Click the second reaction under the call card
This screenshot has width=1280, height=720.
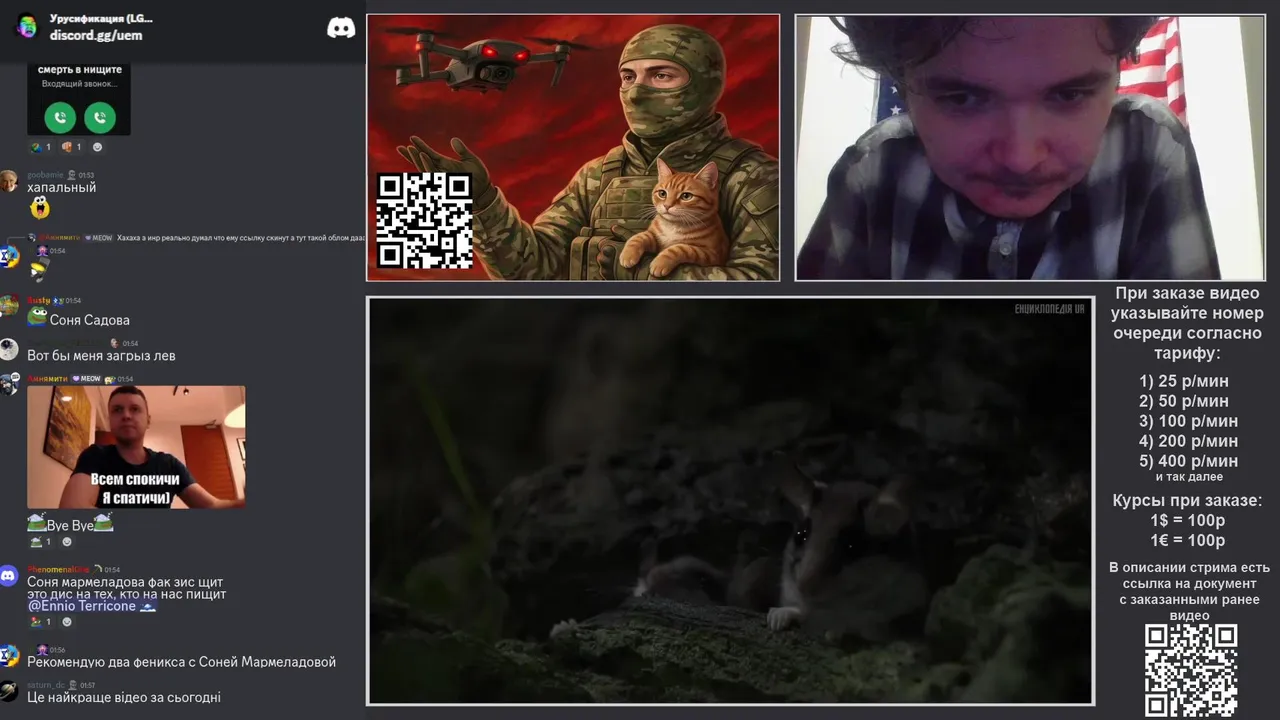71,147
